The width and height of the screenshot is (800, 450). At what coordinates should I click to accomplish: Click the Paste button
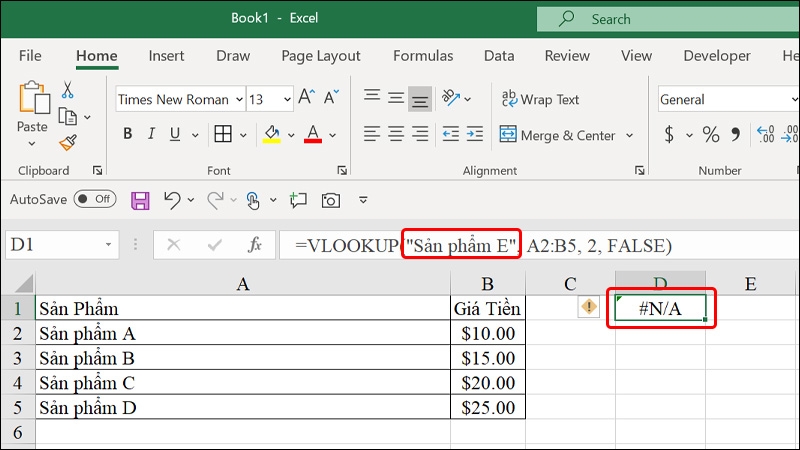coord(32,110)
